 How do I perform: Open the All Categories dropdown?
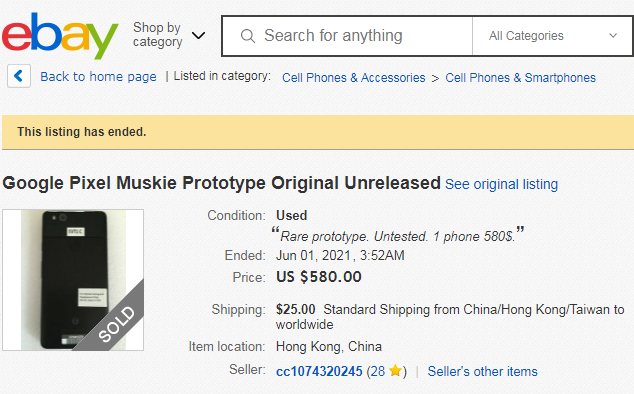[552, 36]
